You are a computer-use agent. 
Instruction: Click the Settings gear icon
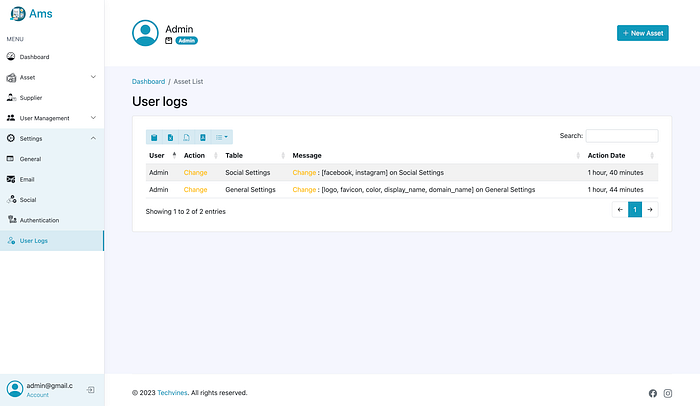click(x=11, y=138)
